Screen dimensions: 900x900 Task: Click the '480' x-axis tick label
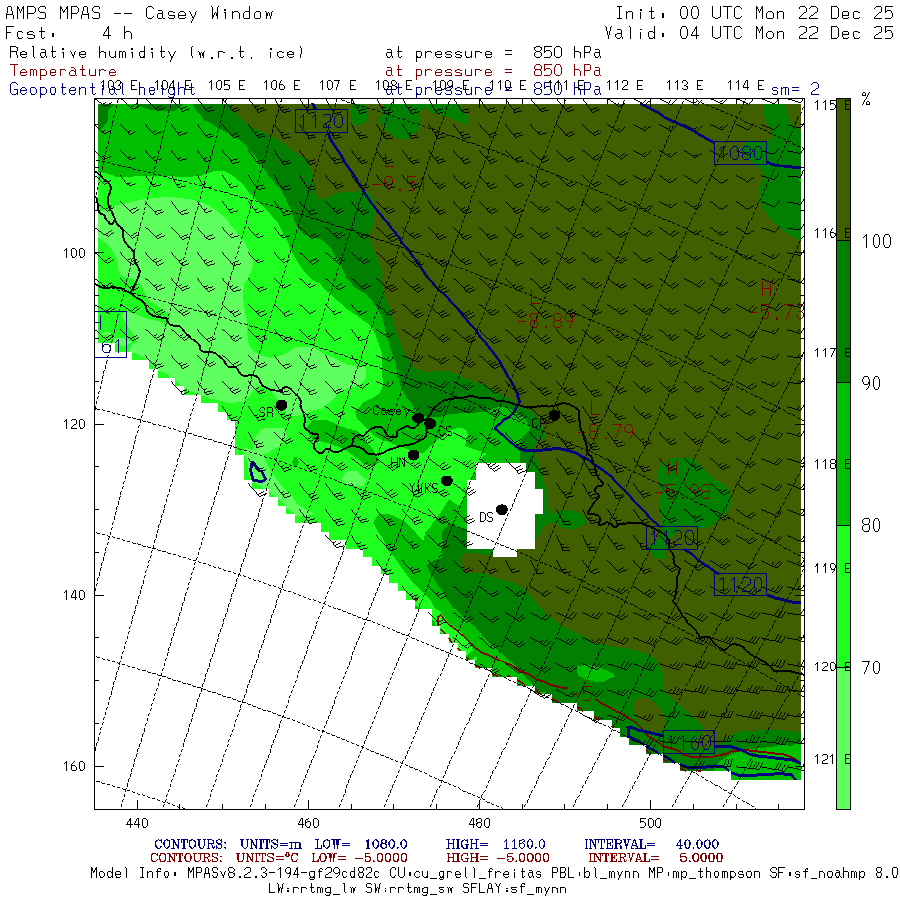[479, 823]
